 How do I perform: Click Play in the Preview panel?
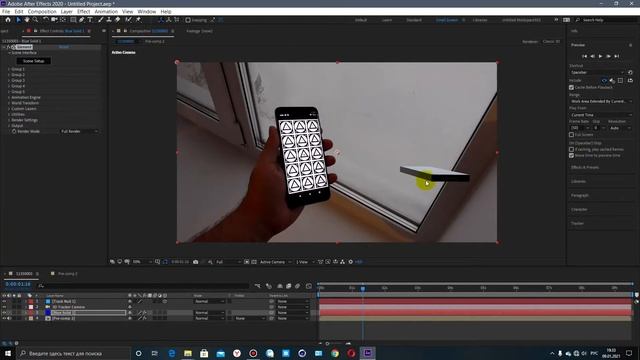(x=600, y=56)
